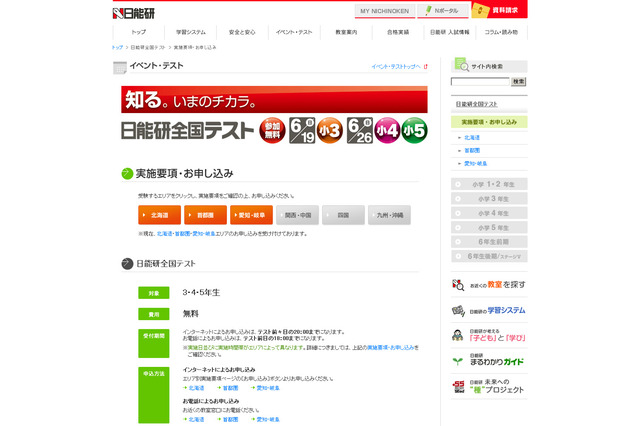
Task: Click the Nポータル button
Action: (x=443, y=11)
